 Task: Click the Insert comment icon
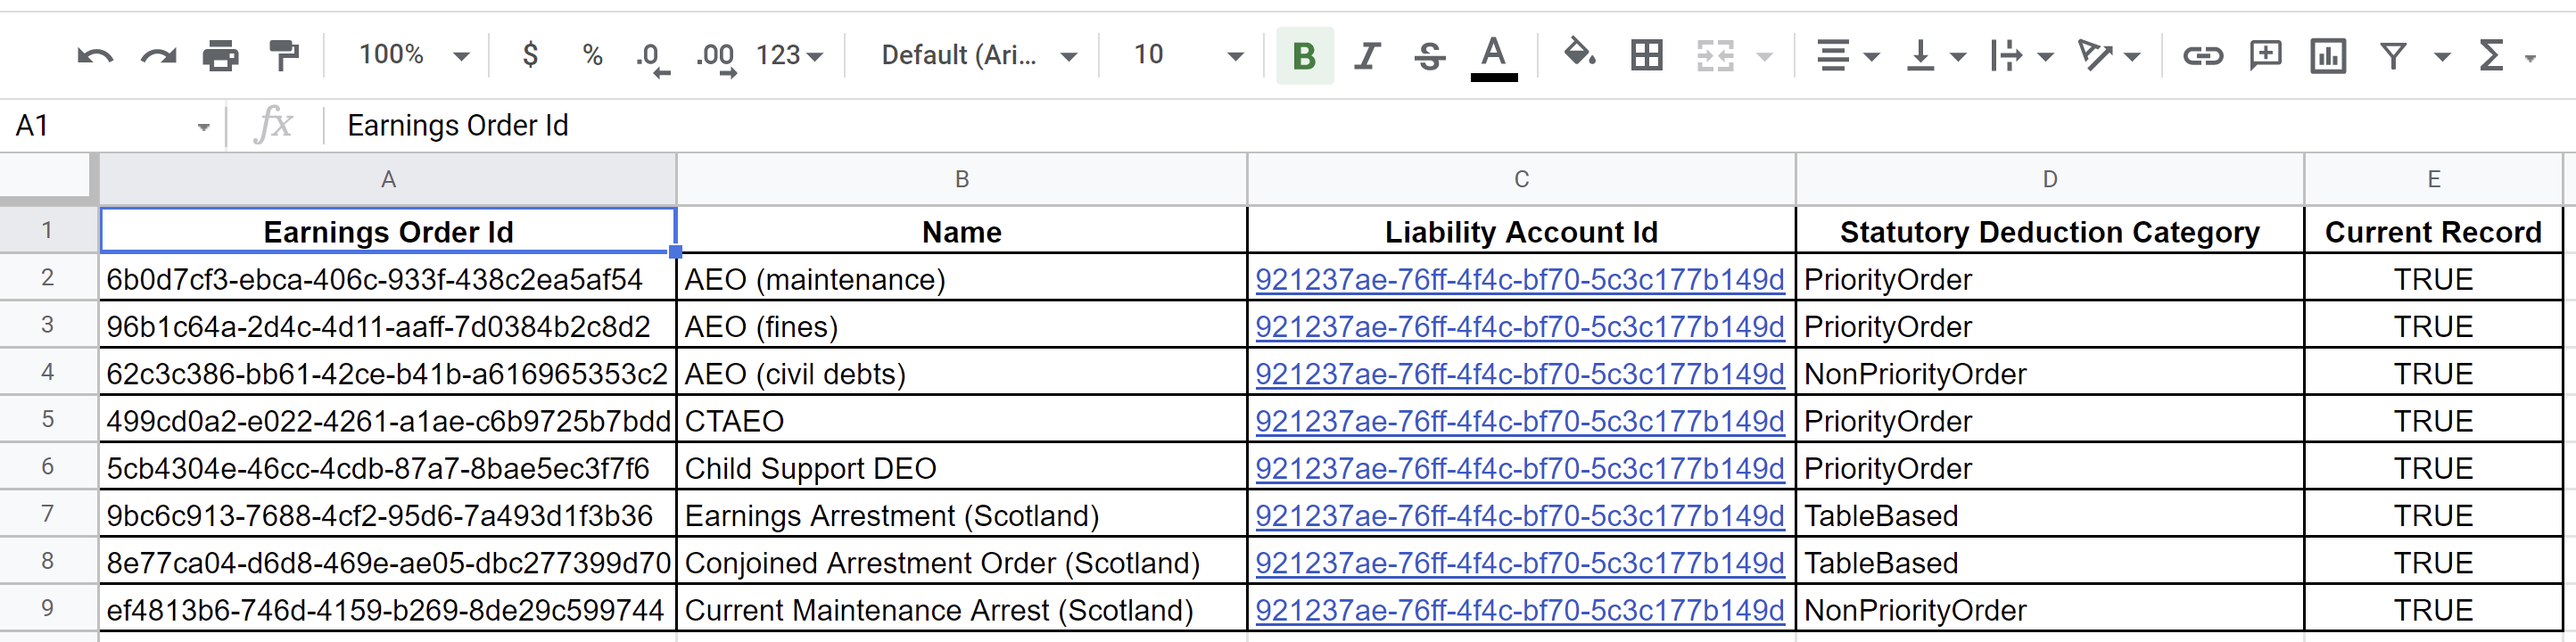click(2265, 55)
